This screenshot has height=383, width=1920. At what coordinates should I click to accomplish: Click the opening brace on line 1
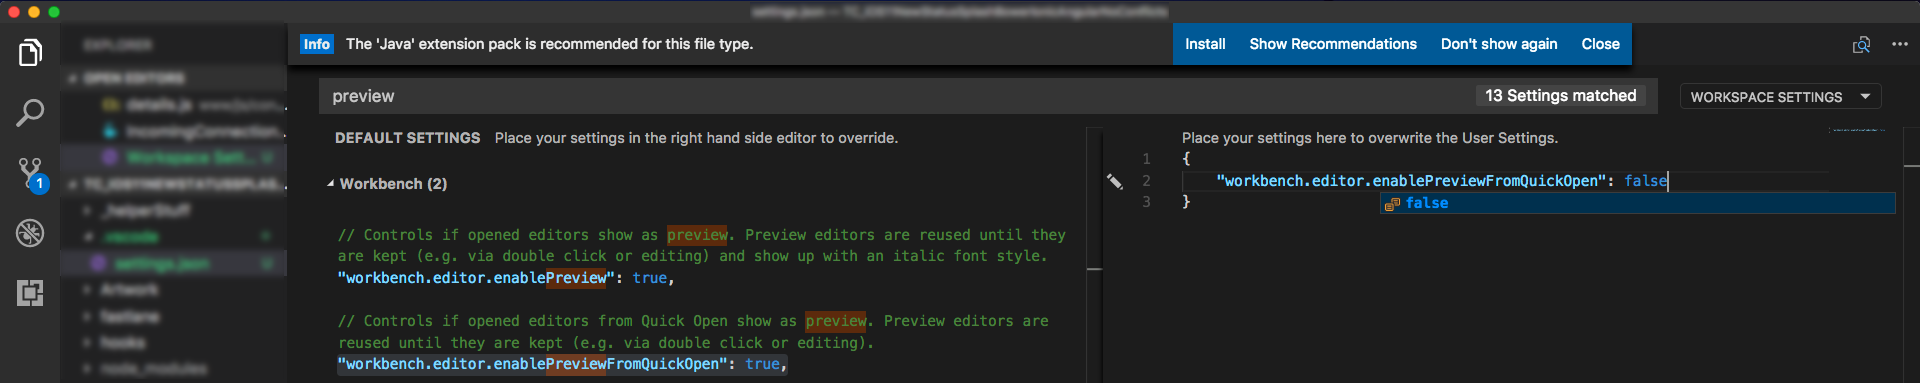[x=1186, y=159]
